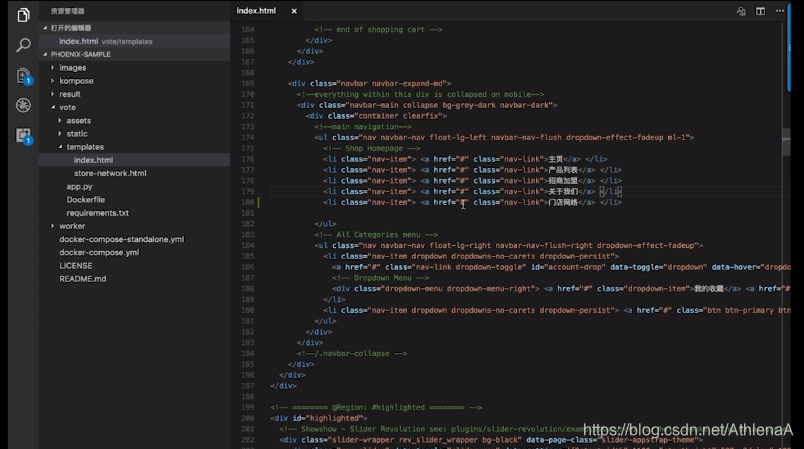
Task: Click the 'end of shopping cart' comment
Action: pyautogui.click(x=378, y=30)
